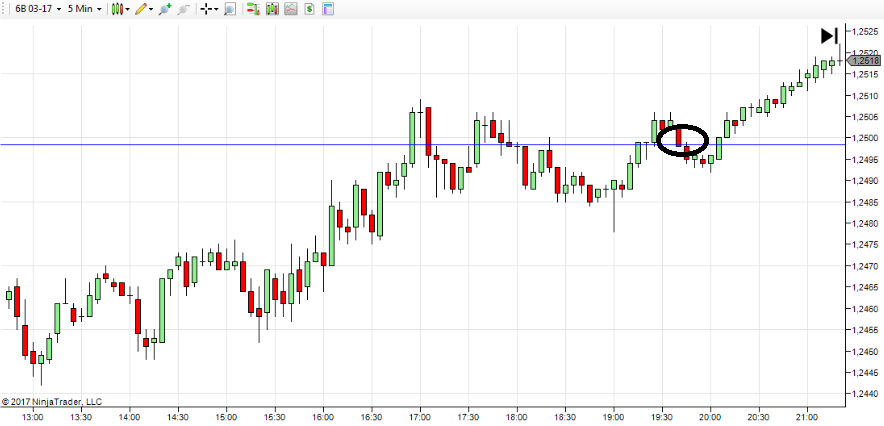This screenshot has width=884, height=426.
Task: Click the zoom out magnifier icon
Action: click(183, 9)
